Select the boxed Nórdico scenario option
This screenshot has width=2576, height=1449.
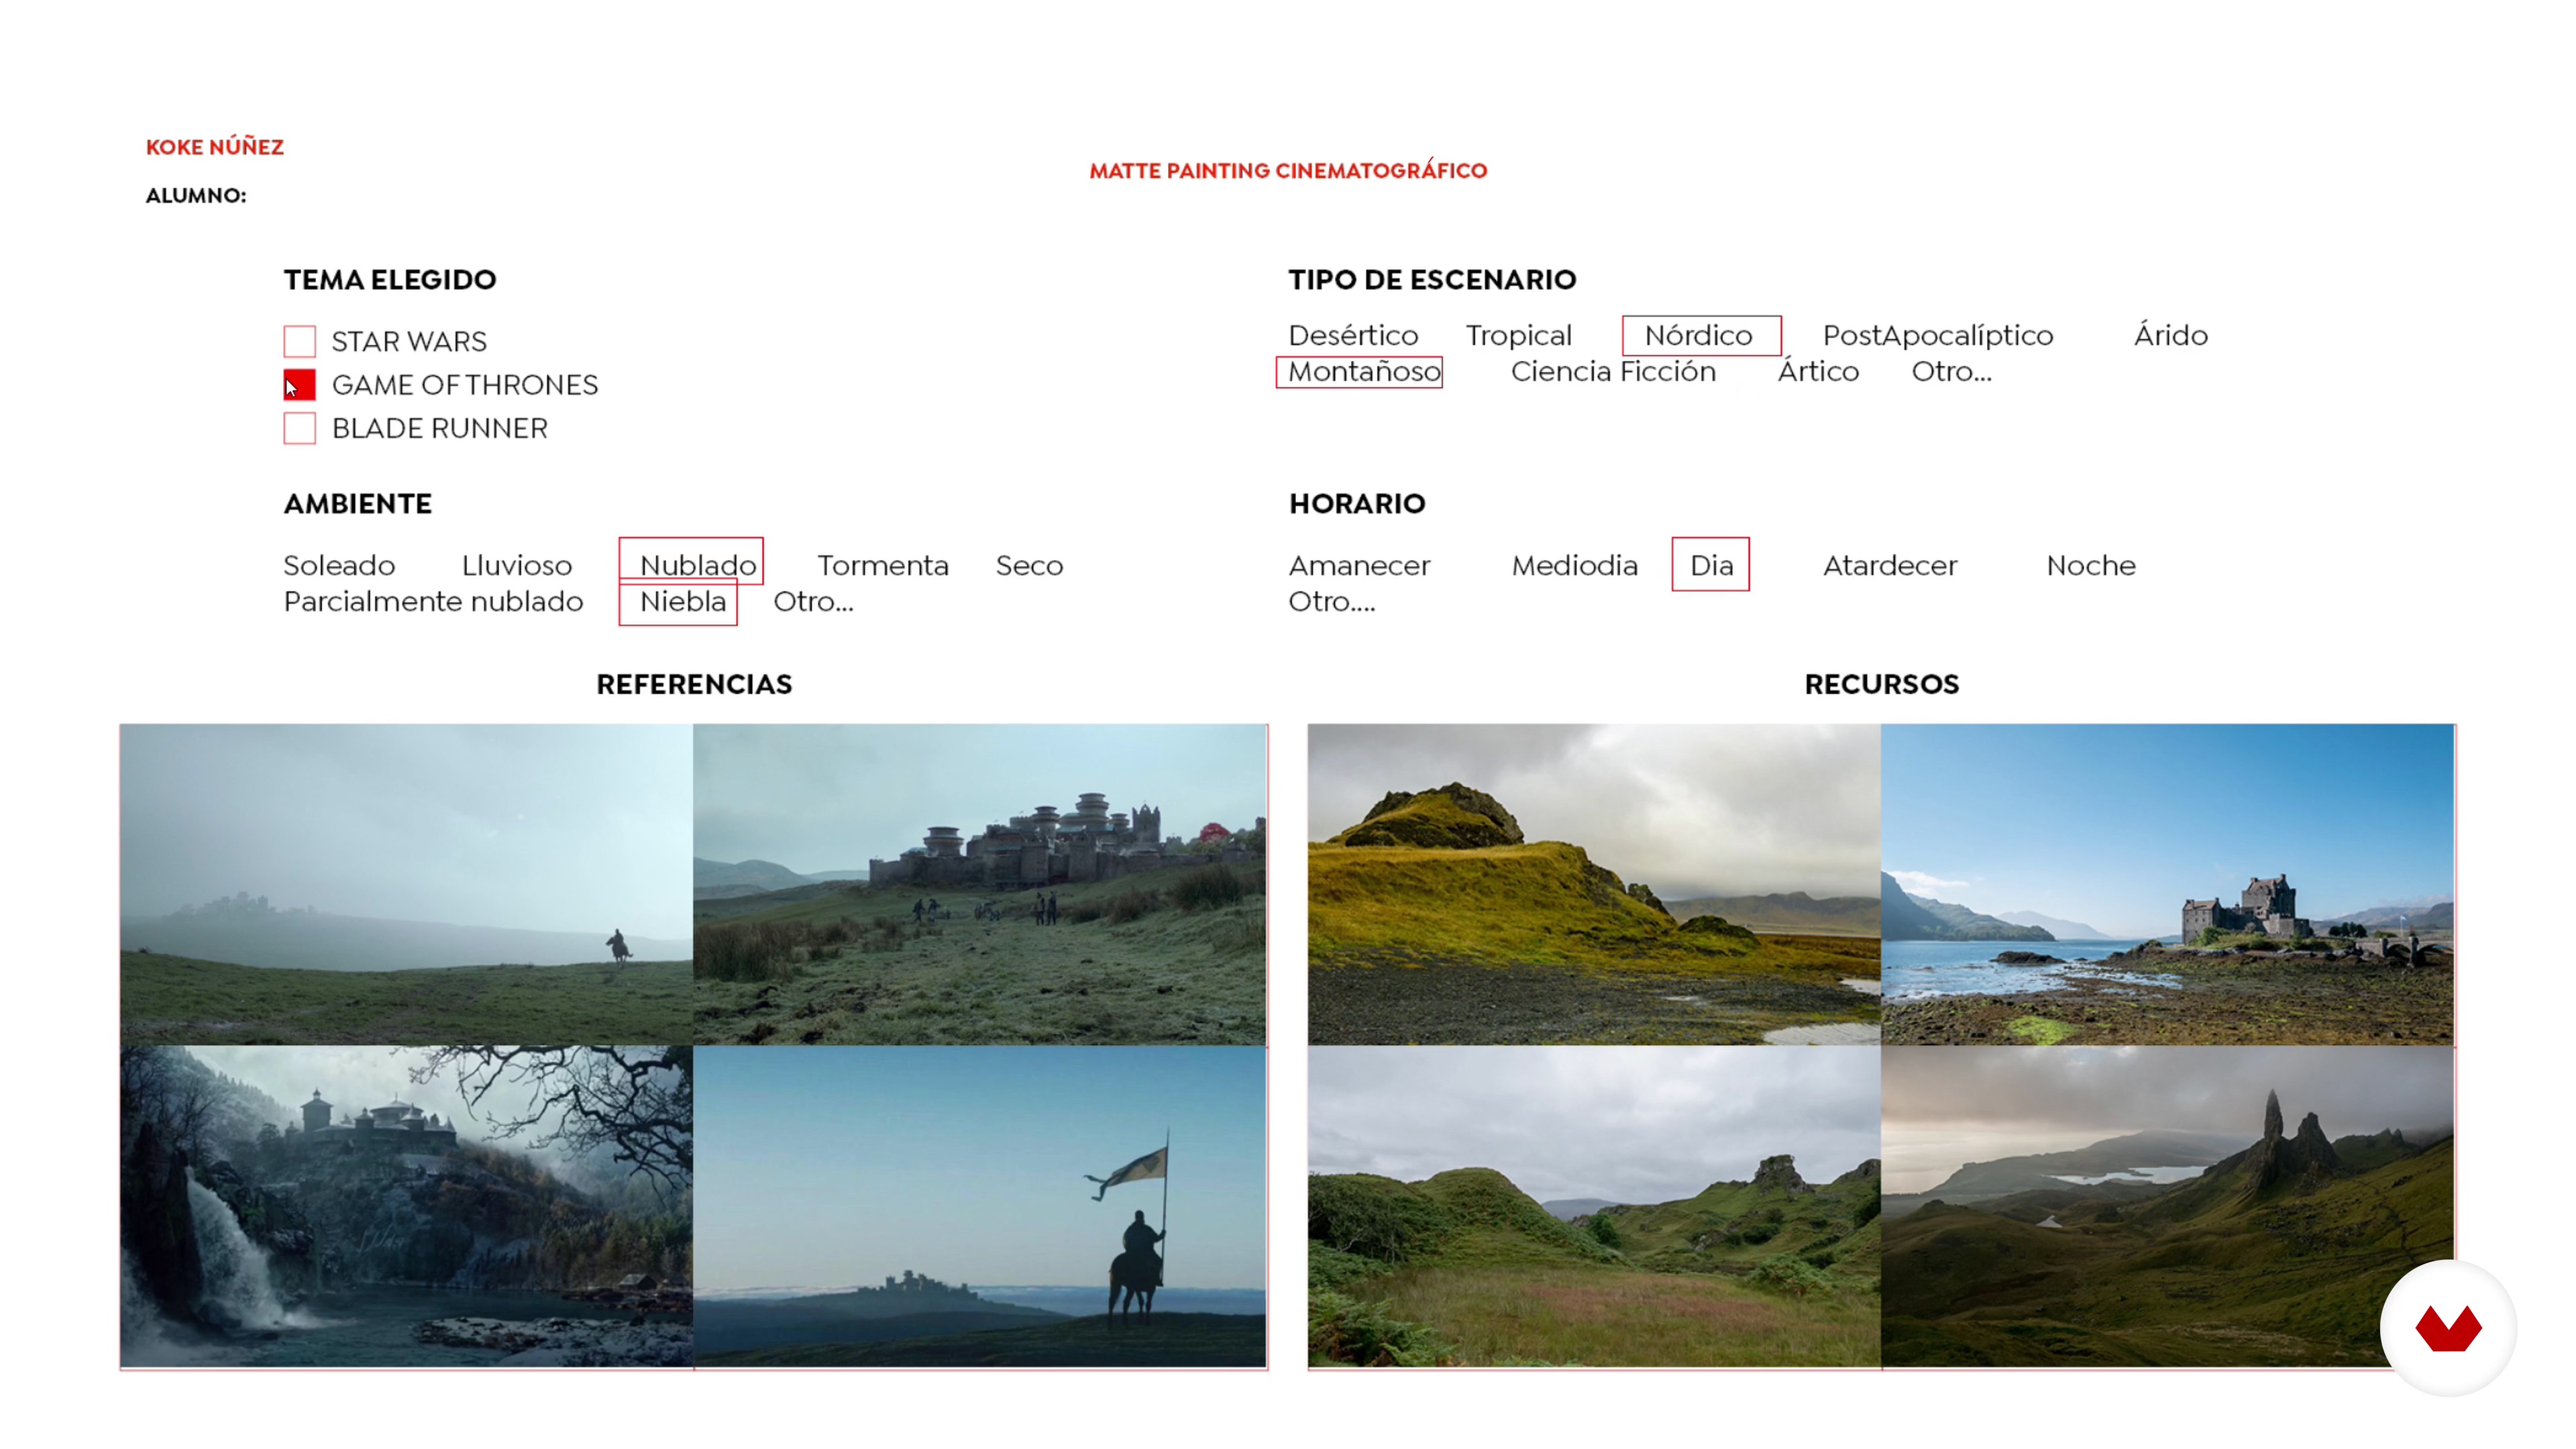1701,335
